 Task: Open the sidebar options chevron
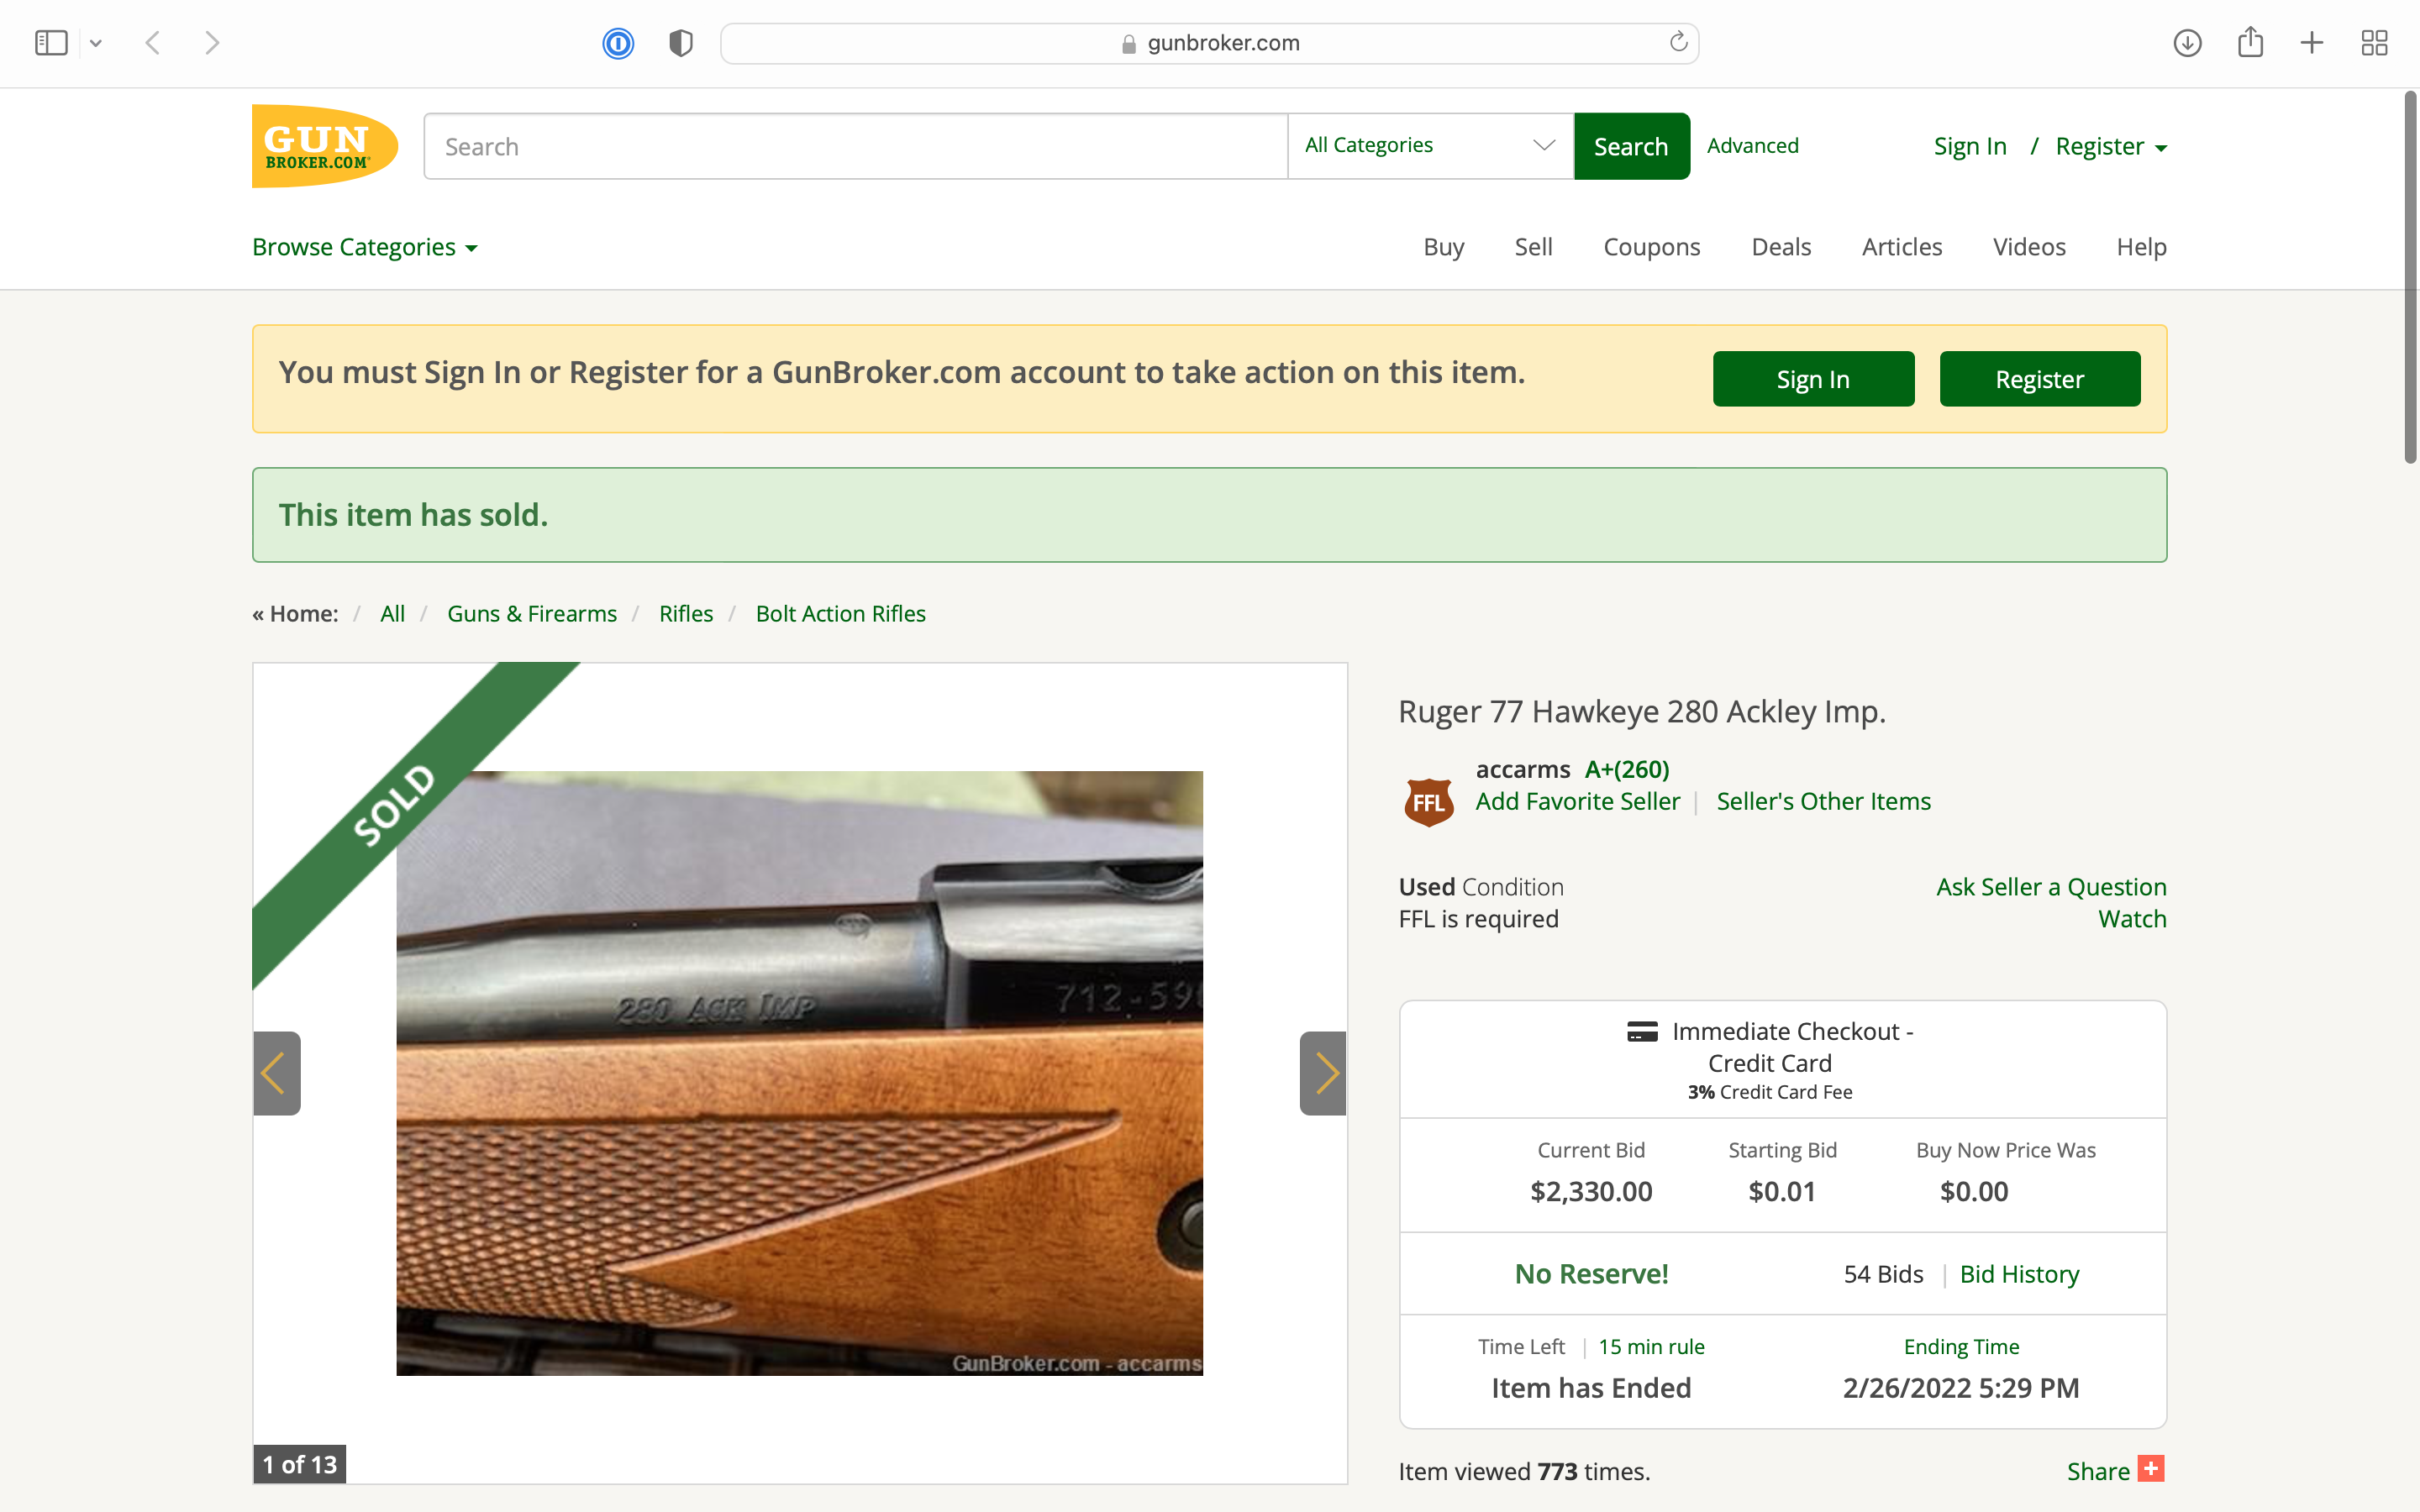pos(96,43)
